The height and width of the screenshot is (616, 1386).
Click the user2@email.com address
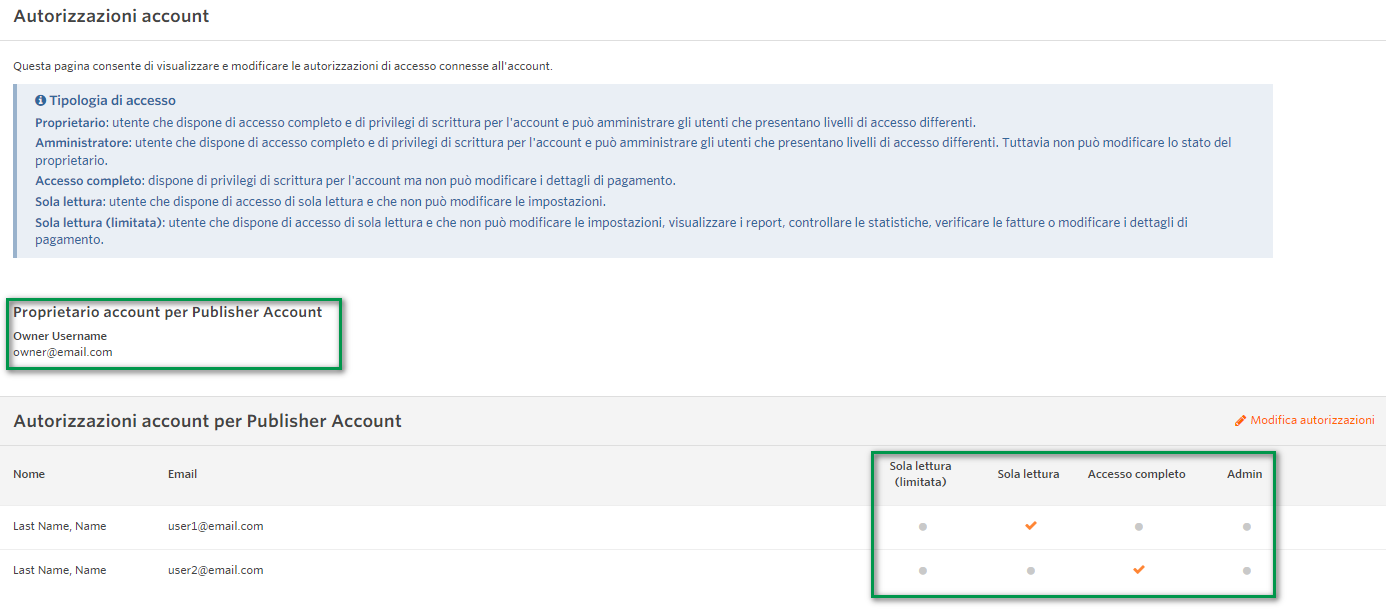point(215,570)
